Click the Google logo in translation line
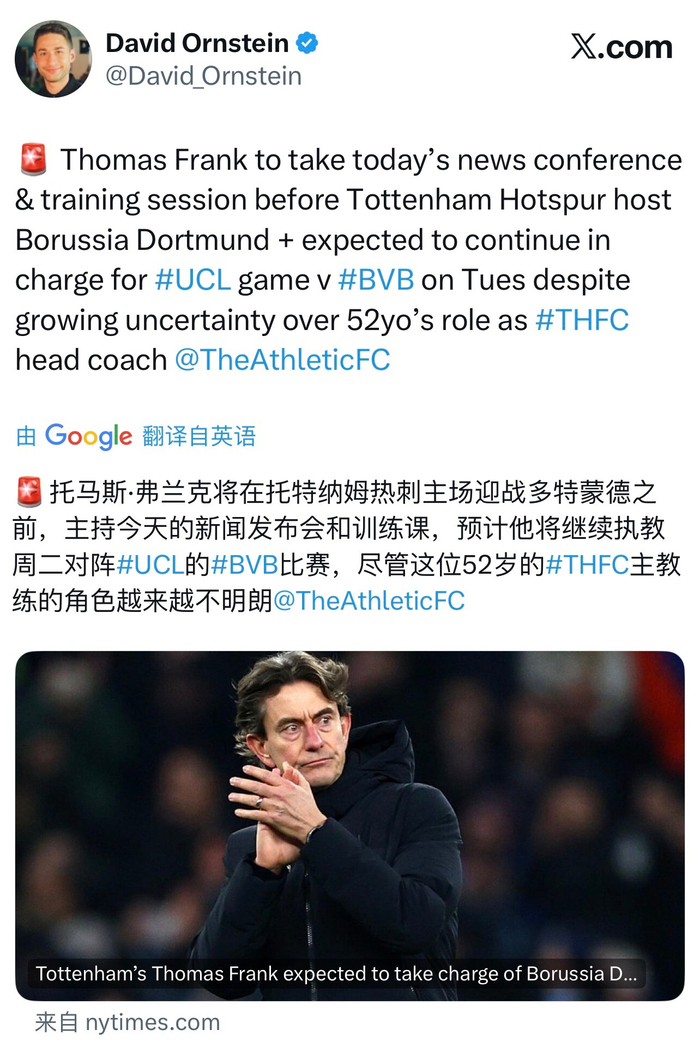The height and width of the screenshot is (1052, 700). [x=89, y=436]
